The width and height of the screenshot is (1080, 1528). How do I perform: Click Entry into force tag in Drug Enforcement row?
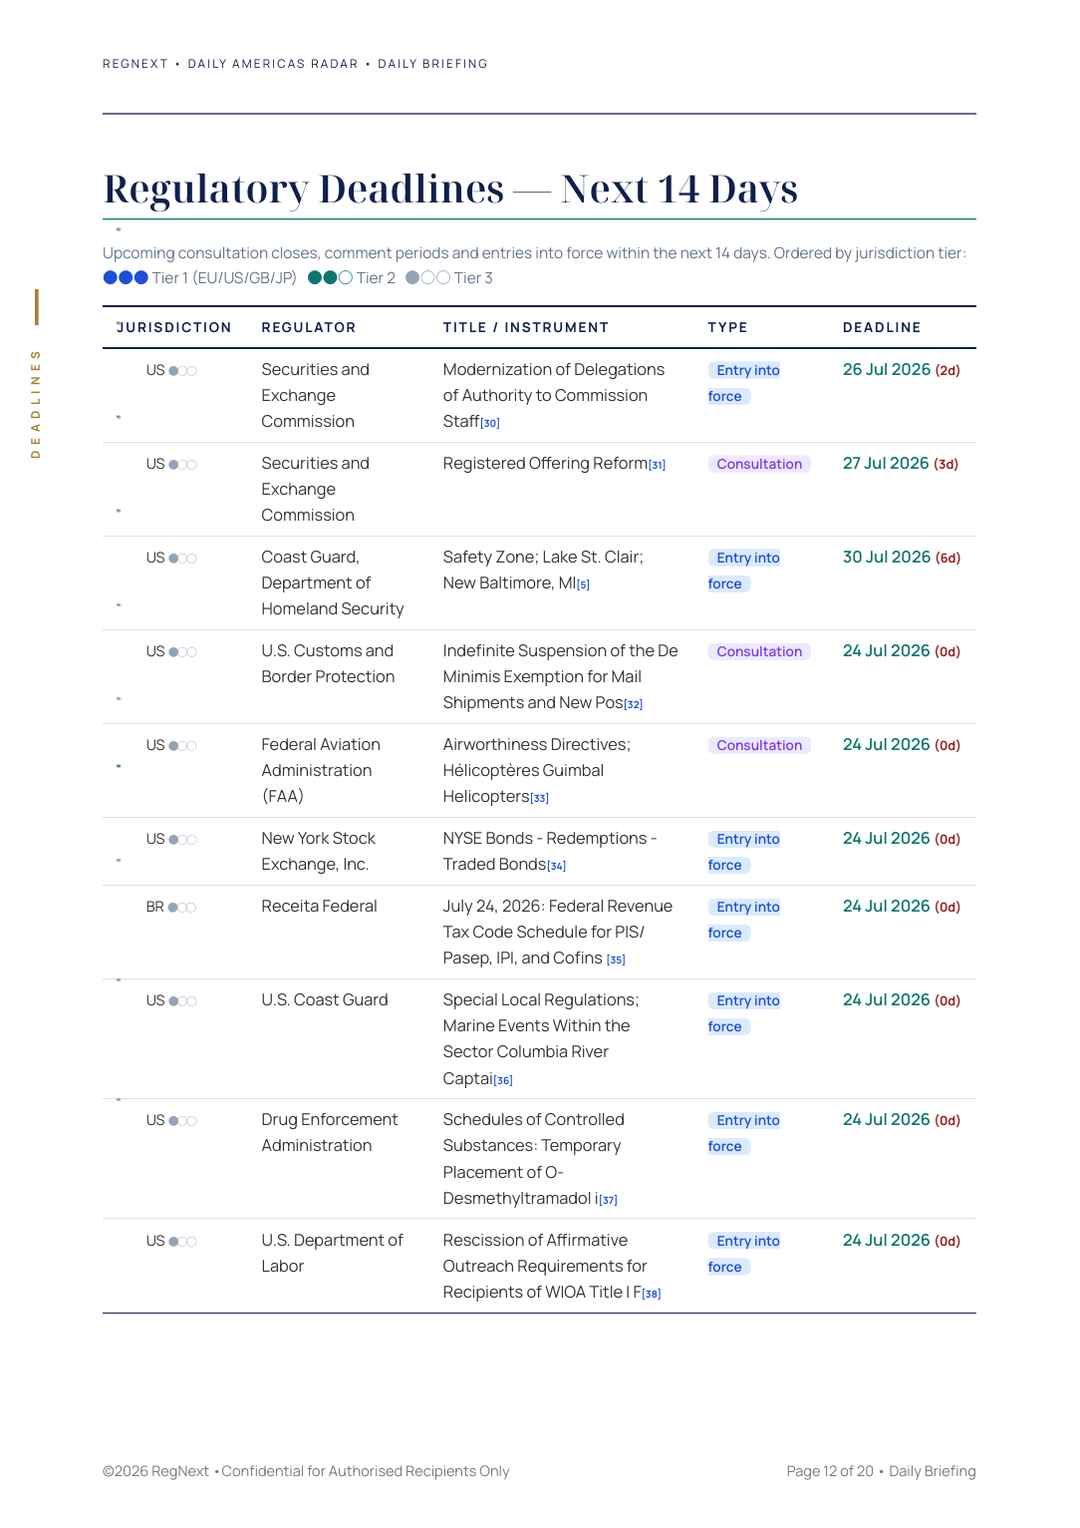[744, 1134]
